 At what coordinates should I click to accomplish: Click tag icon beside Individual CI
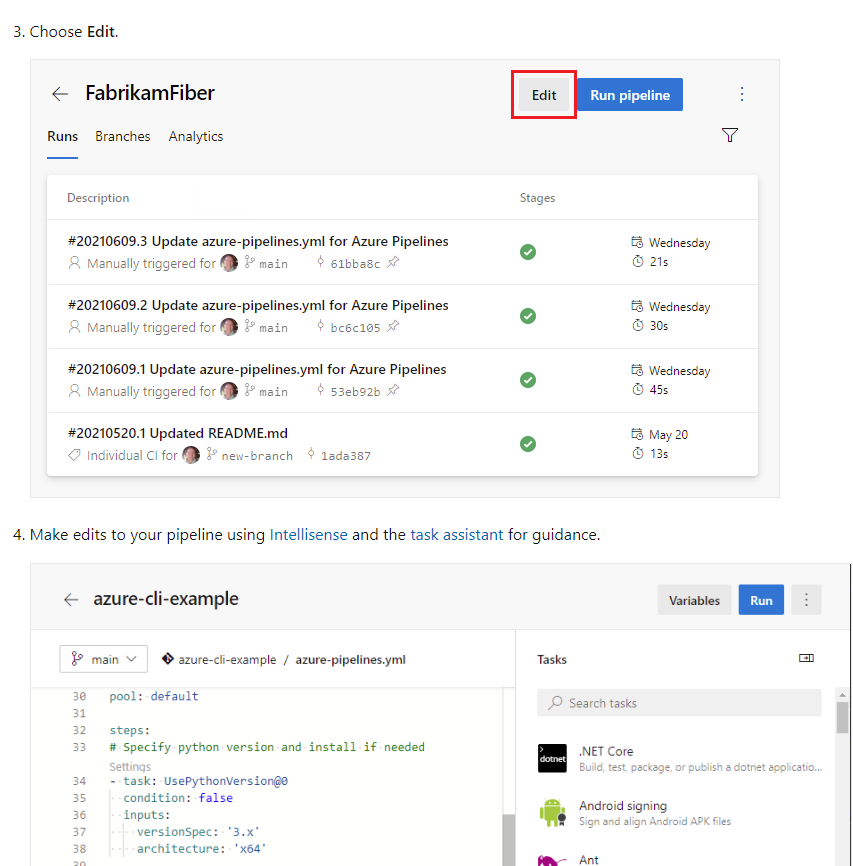(74, 455)
